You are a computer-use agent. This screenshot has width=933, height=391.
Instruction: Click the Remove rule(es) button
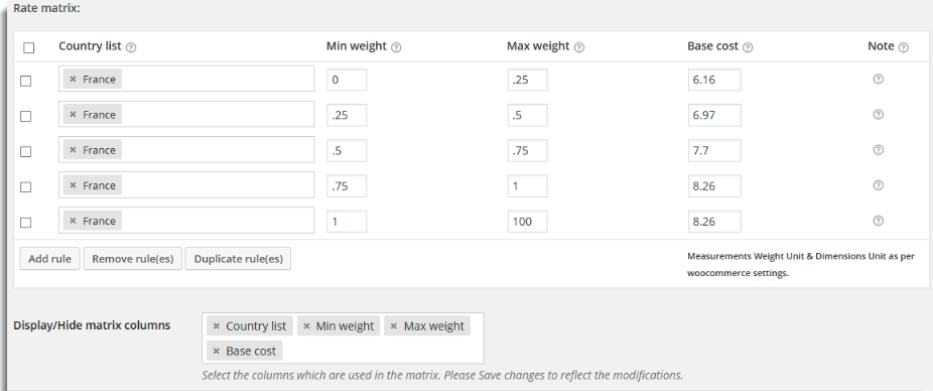pos(133,259)
